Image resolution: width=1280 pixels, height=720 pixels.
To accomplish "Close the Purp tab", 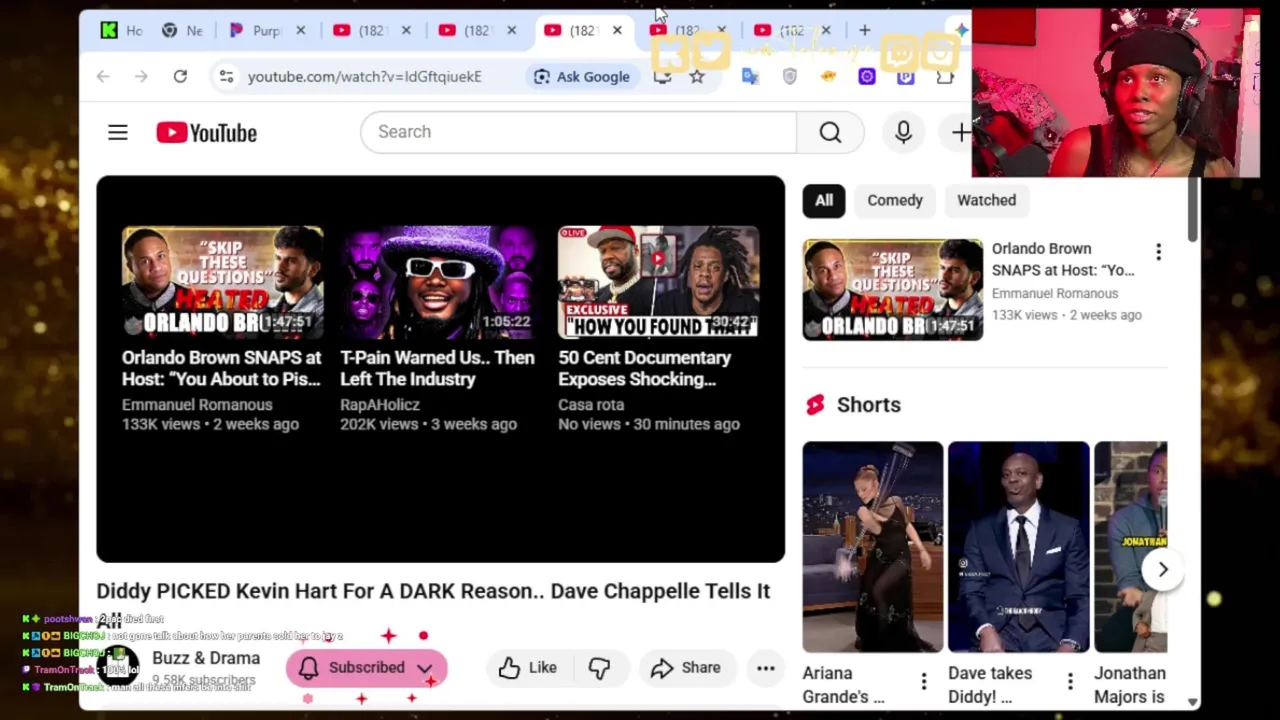I will tap(300, 30).
